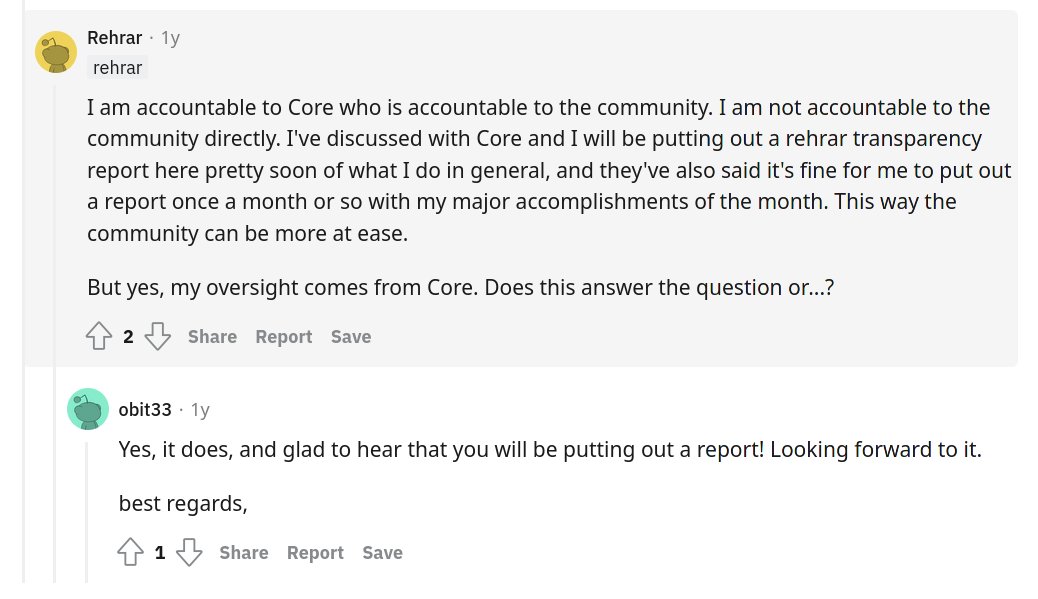Viewport: 1038px width, 599px height.
Task: Open Rehrar username profile link
Action: (x=115, y=38)
